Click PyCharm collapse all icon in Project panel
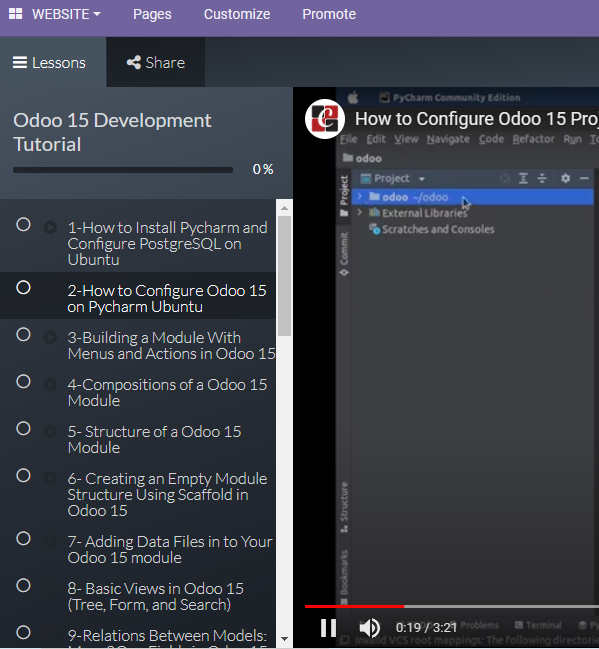Image resolution: width=599 pixels, height=649 pixels. pyautogui.click(x=542, y=178)
